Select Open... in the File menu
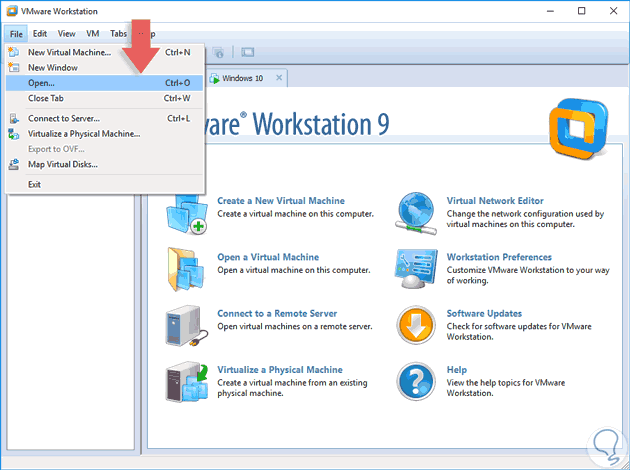 (104, 83)
